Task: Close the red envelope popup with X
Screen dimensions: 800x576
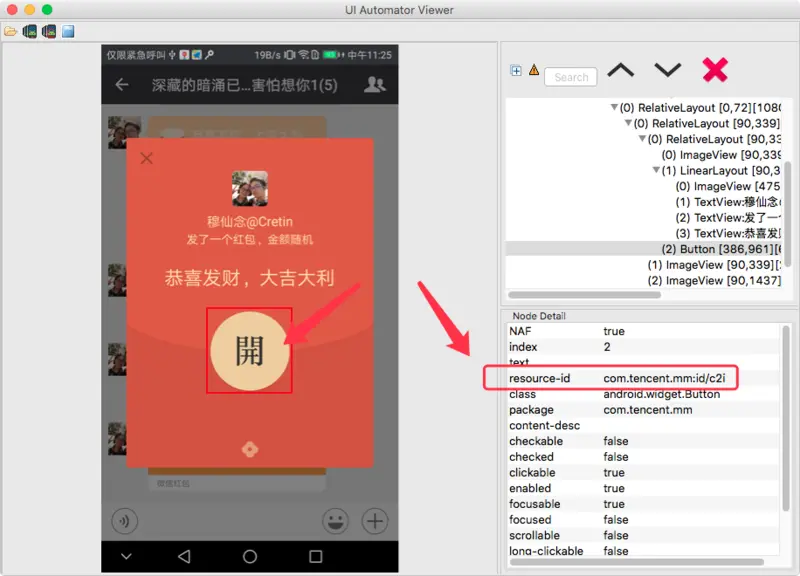Action: [x=146, y=158]
